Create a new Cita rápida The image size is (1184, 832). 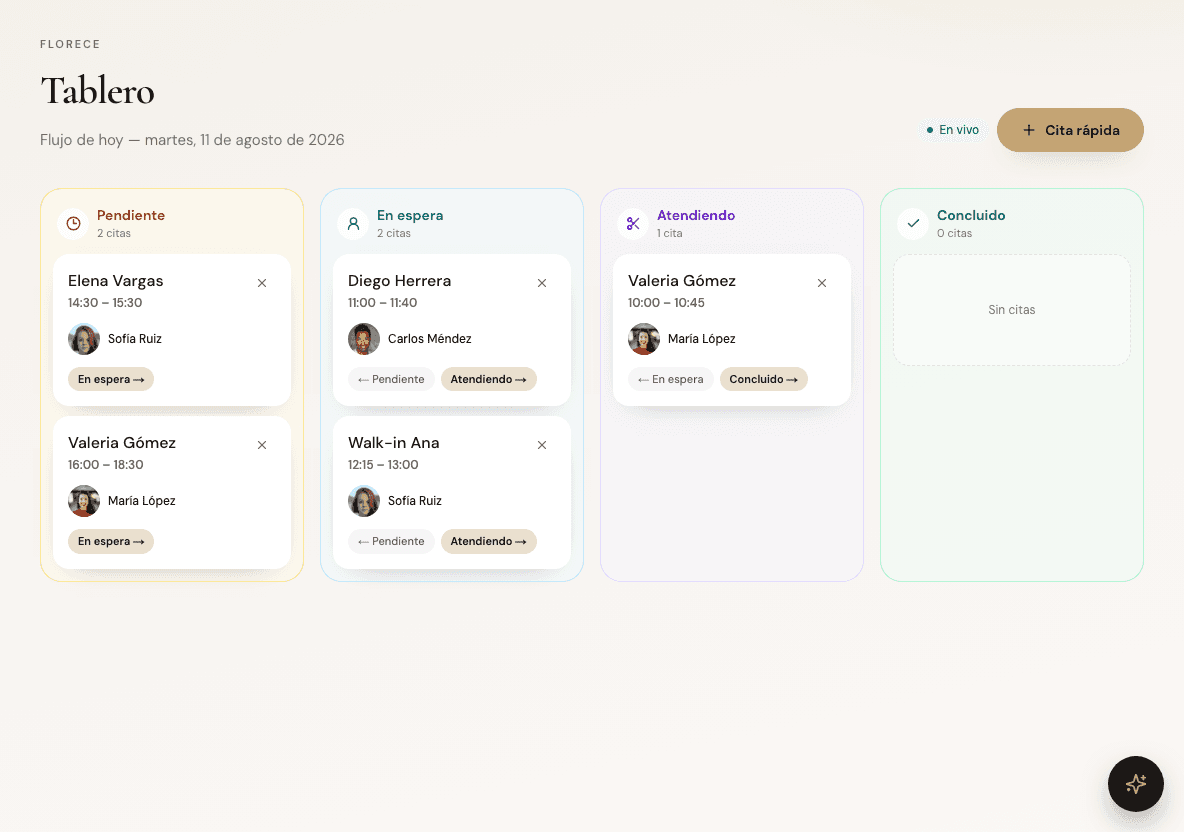(1070, 130)
